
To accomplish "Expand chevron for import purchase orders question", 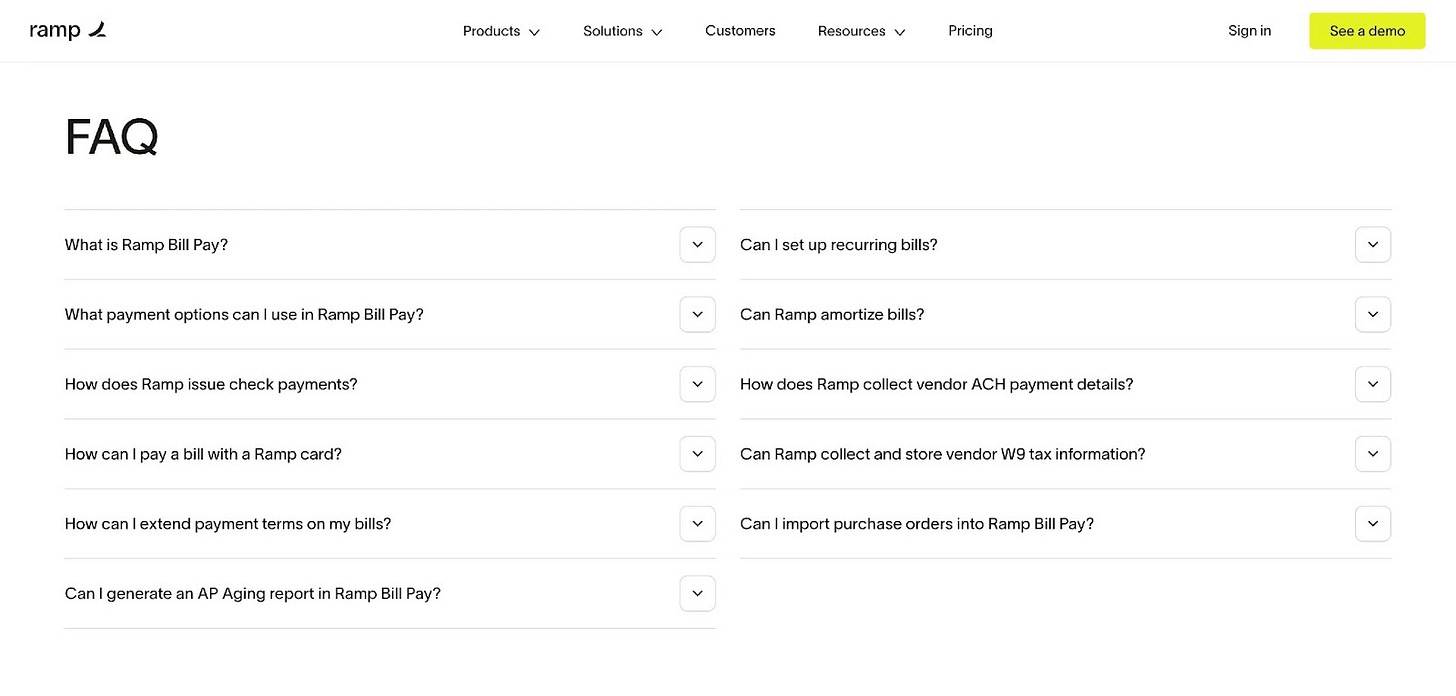I will (1372, 524).
